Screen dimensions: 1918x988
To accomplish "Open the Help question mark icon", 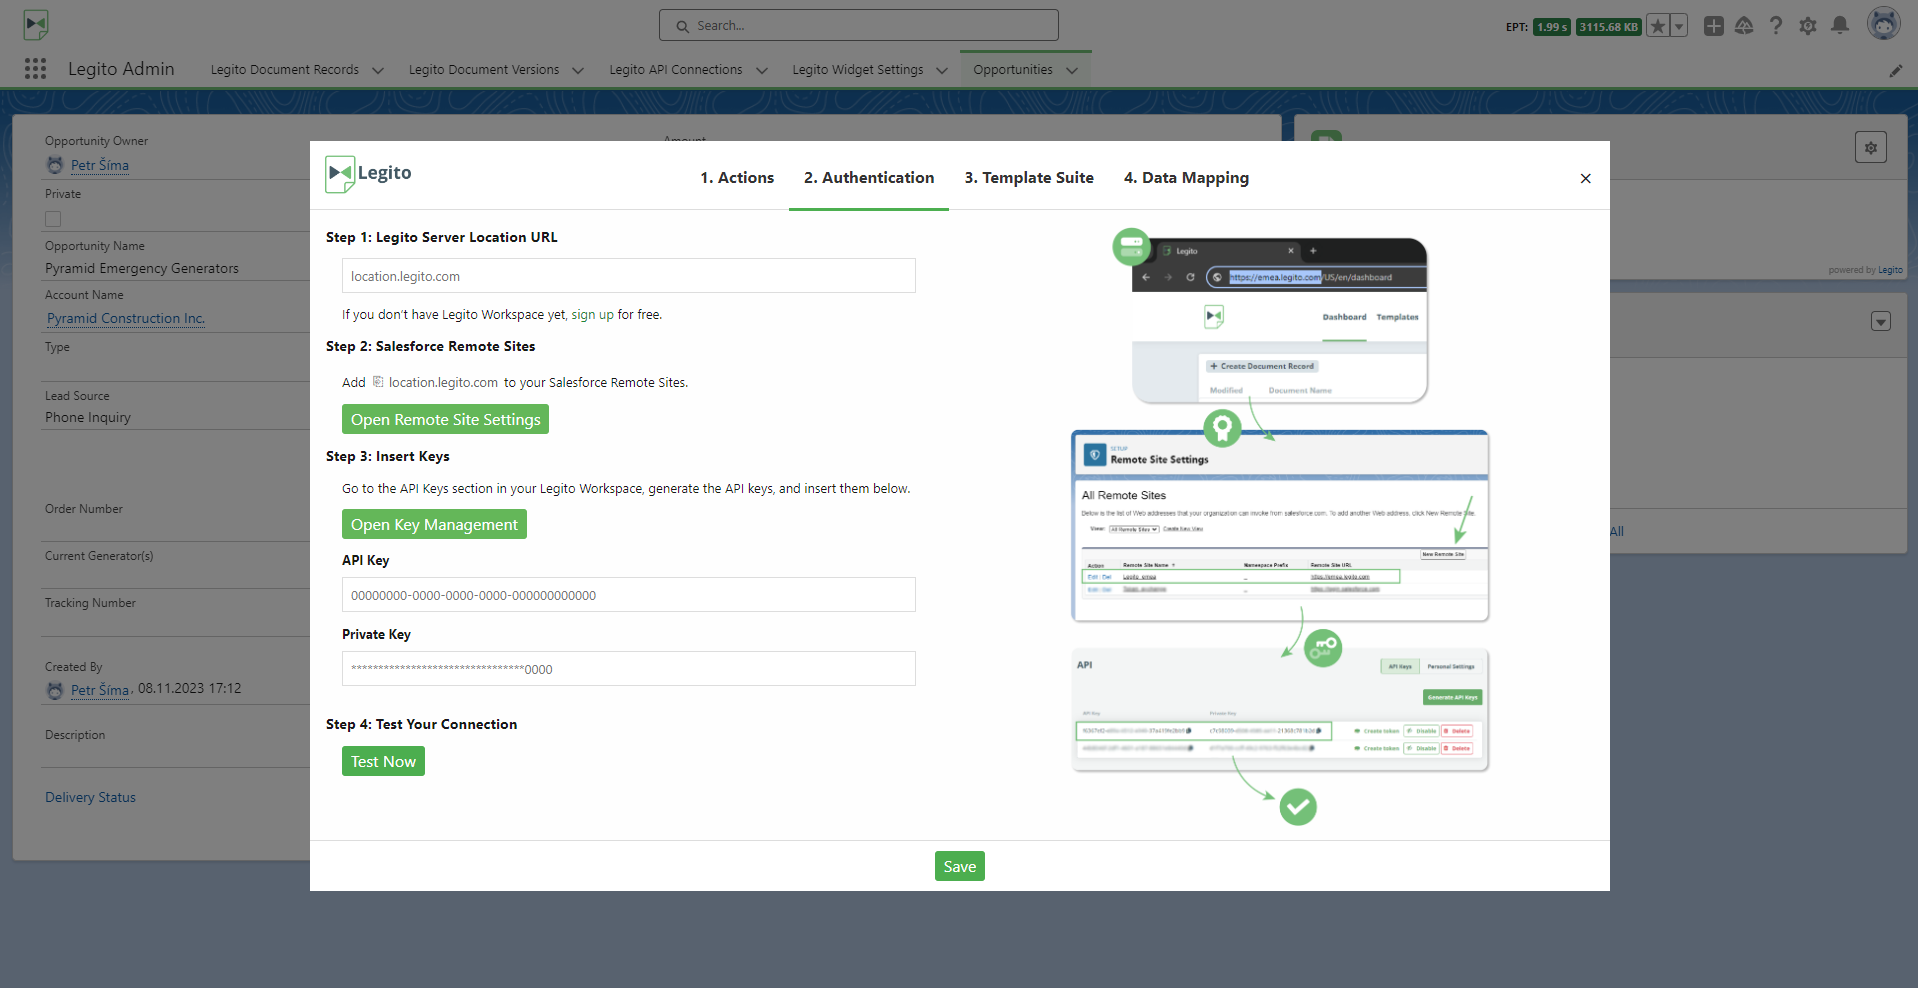I will (x=1776, y=26).
